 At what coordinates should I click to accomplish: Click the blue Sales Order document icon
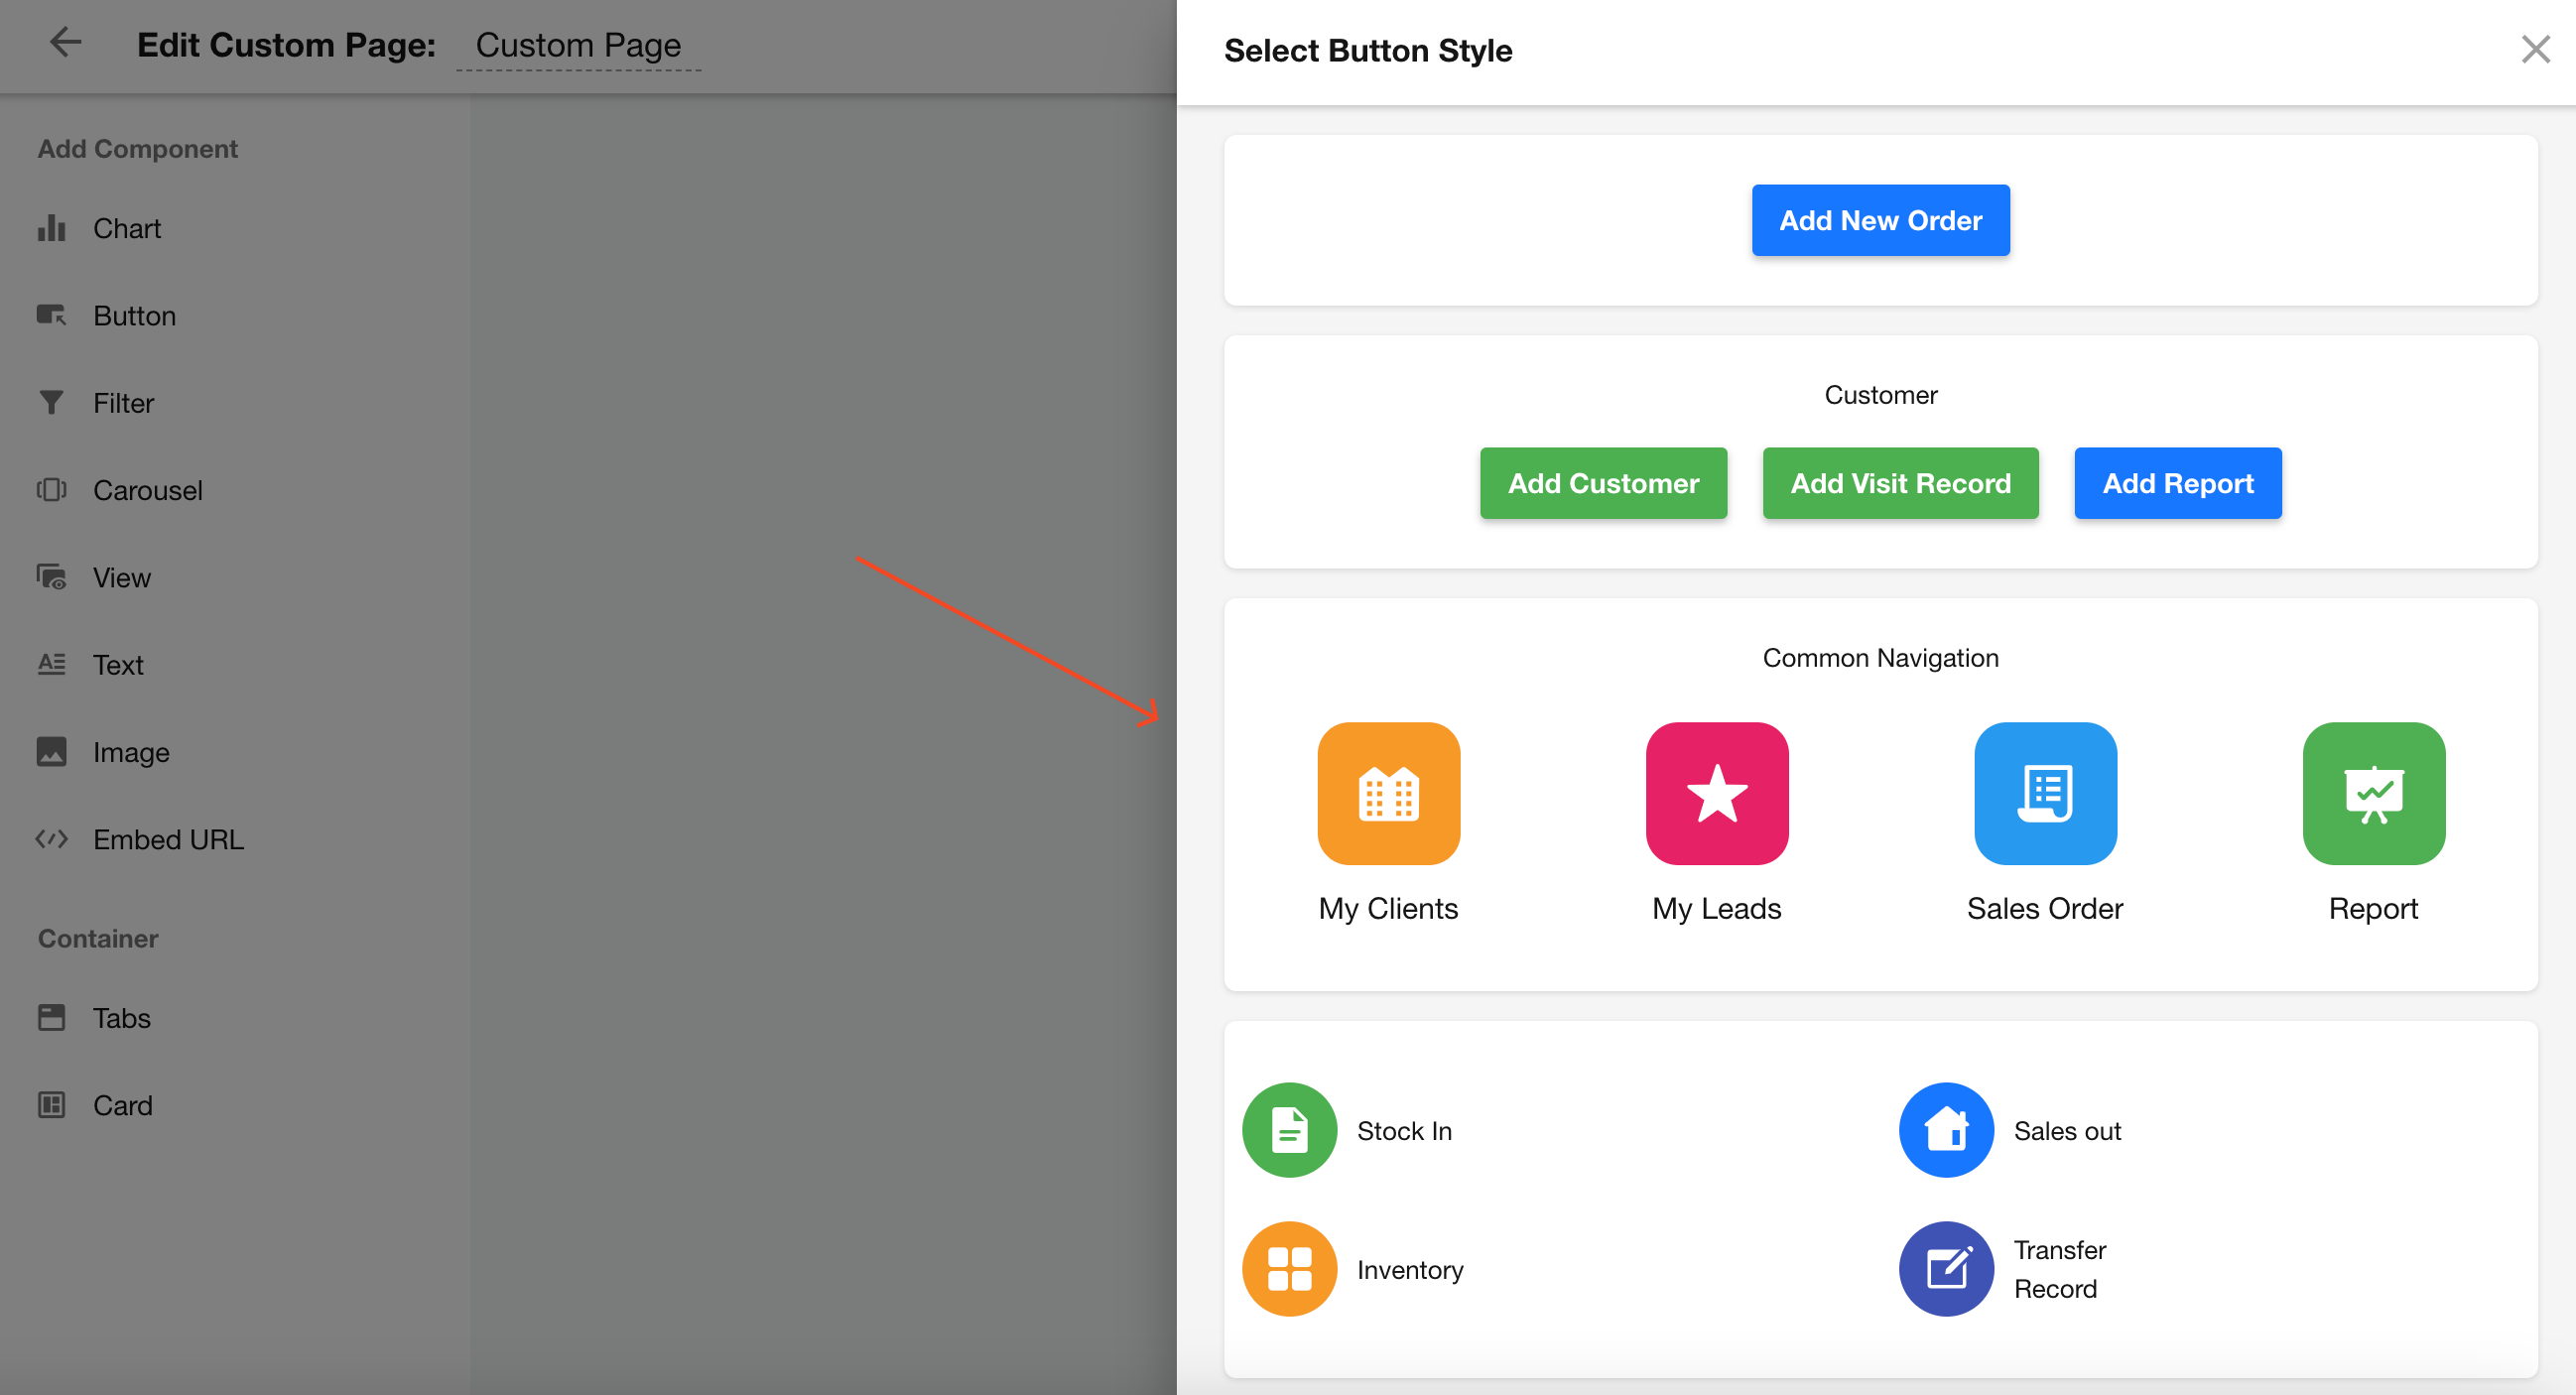pos(2045,793)
